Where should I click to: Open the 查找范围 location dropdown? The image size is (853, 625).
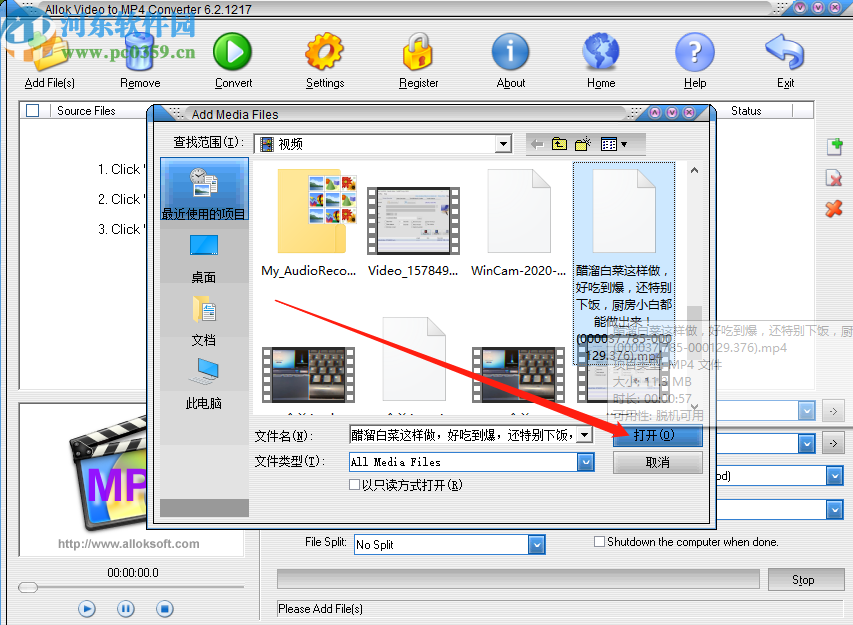(503, 143)
